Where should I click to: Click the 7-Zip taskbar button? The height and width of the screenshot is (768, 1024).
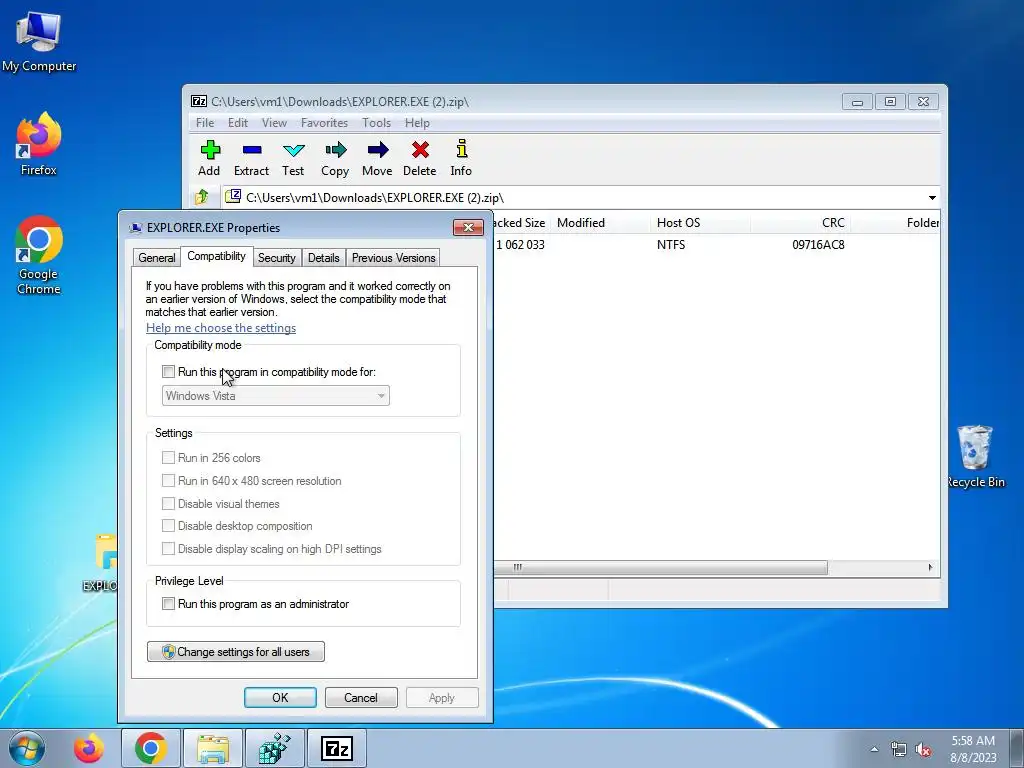(337, 748)
